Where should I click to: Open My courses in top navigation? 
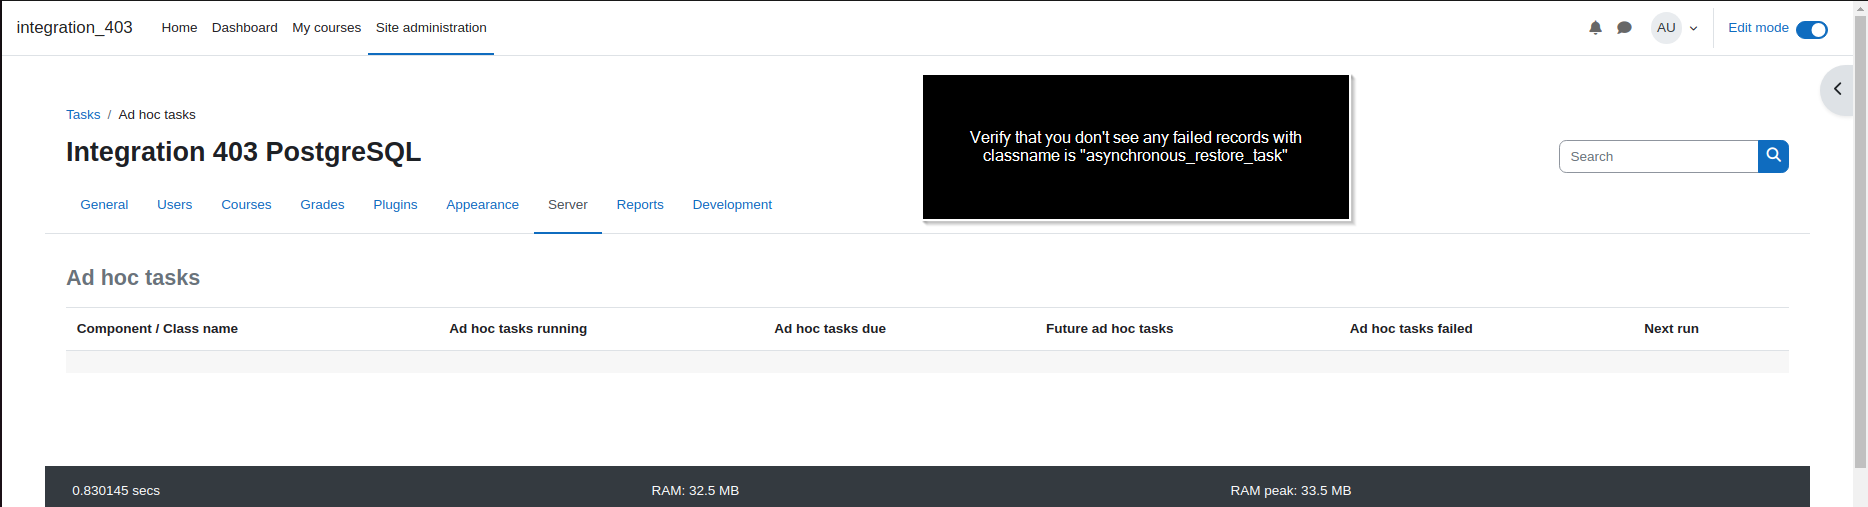tap(326, 28)
